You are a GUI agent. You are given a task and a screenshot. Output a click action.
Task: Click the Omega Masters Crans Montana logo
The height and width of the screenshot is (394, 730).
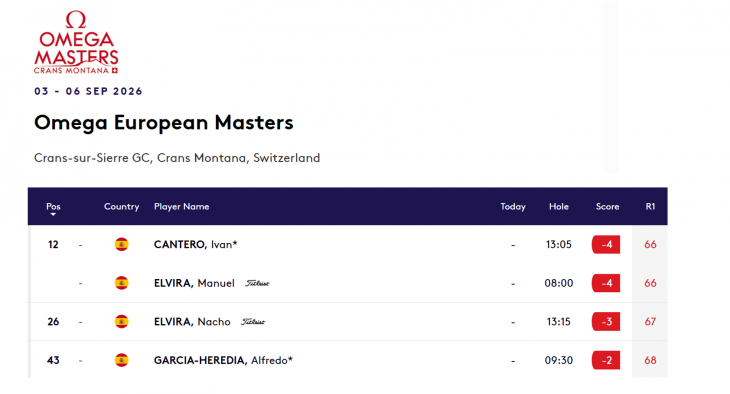click(76, 42)
